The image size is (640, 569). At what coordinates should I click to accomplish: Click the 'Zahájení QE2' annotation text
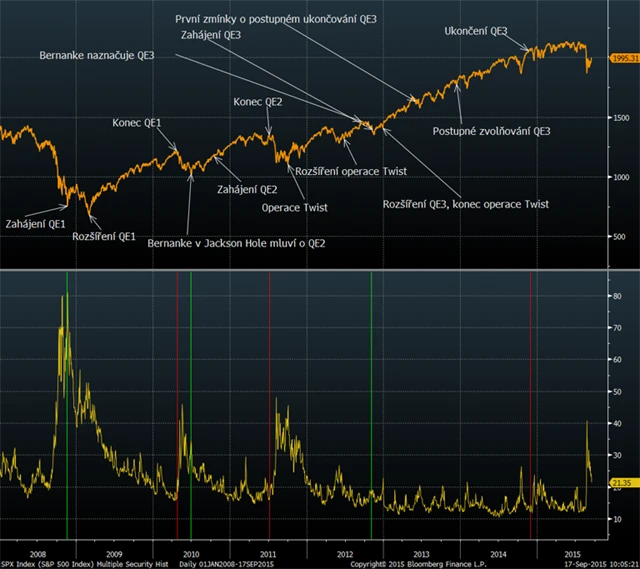tap(247, 189)
